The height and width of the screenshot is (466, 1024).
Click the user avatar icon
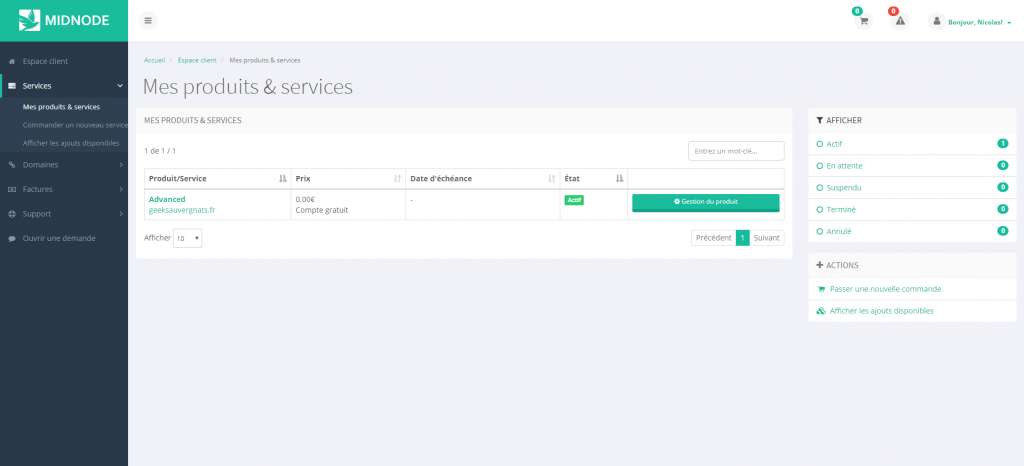click(x=936, y=21)
